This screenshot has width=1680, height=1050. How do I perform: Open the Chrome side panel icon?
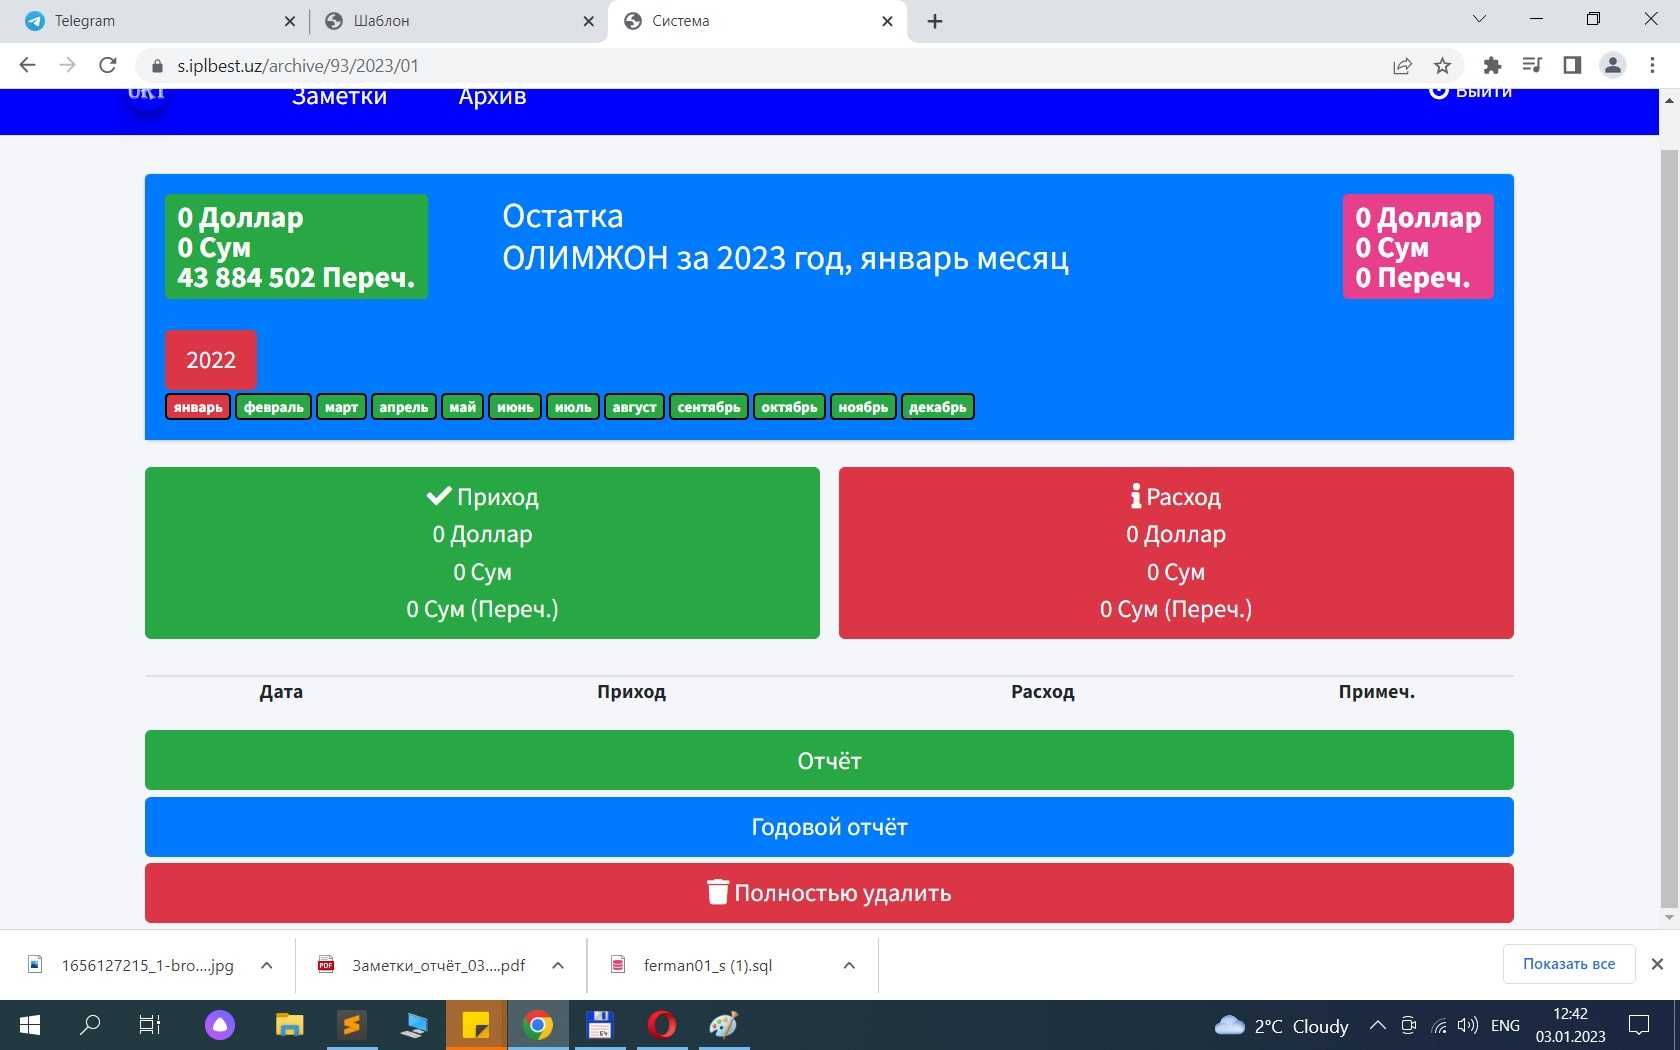point(1572,66)
